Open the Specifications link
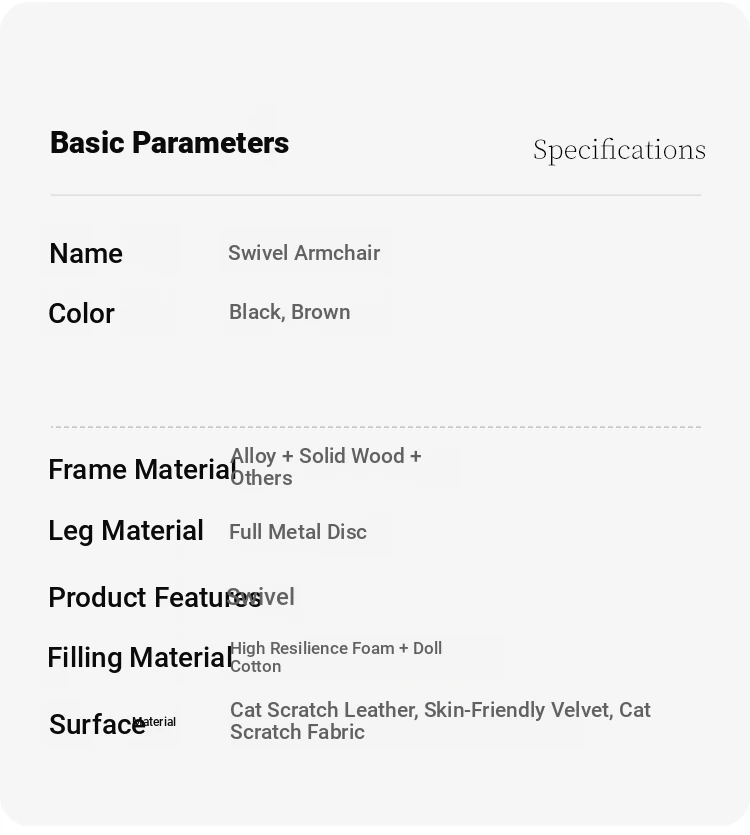Viewport: 750px width, 835px height. (x=619, y=150)
